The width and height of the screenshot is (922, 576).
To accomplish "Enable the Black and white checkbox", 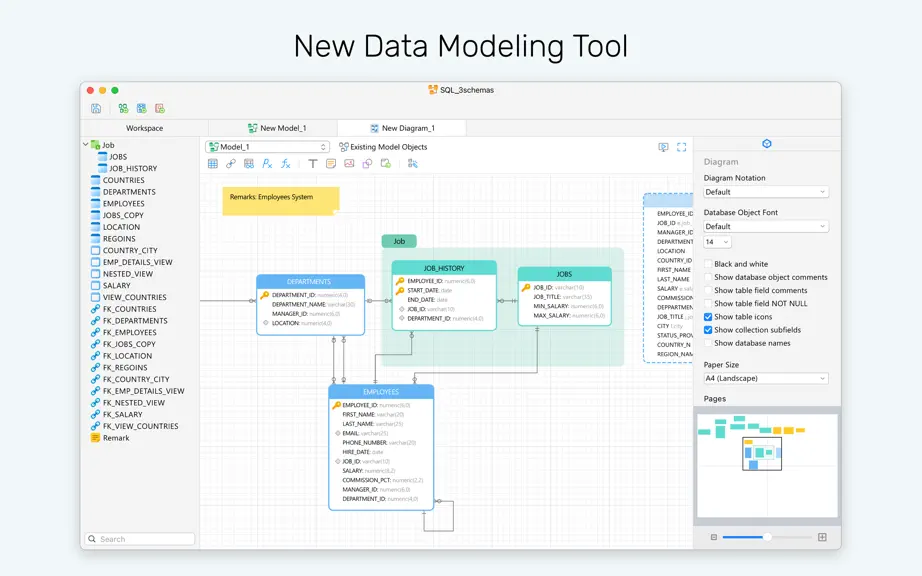I will [708, 264].
